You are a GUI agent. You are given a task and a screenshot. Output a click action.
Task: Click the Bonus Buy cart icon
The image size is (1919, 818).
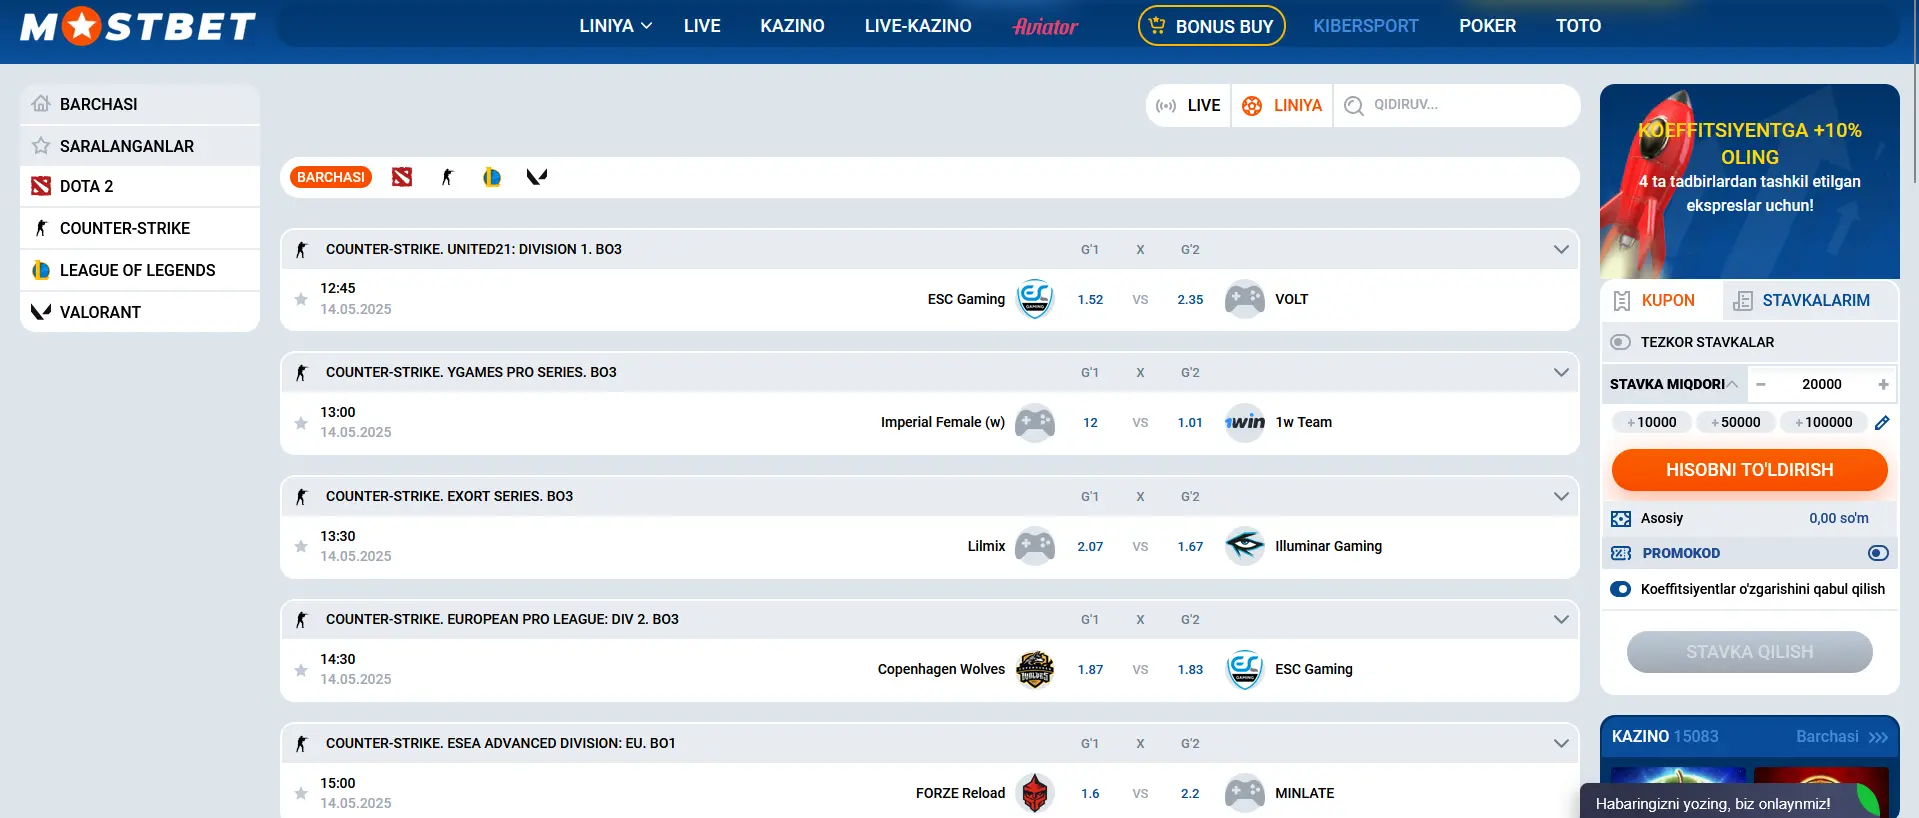pos(1157,26)
